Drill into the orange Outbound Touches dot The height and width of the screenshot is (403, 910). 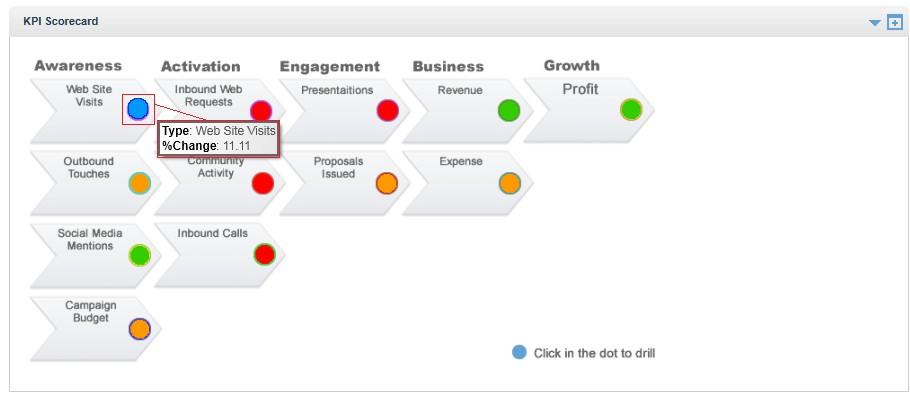point(139,183)
